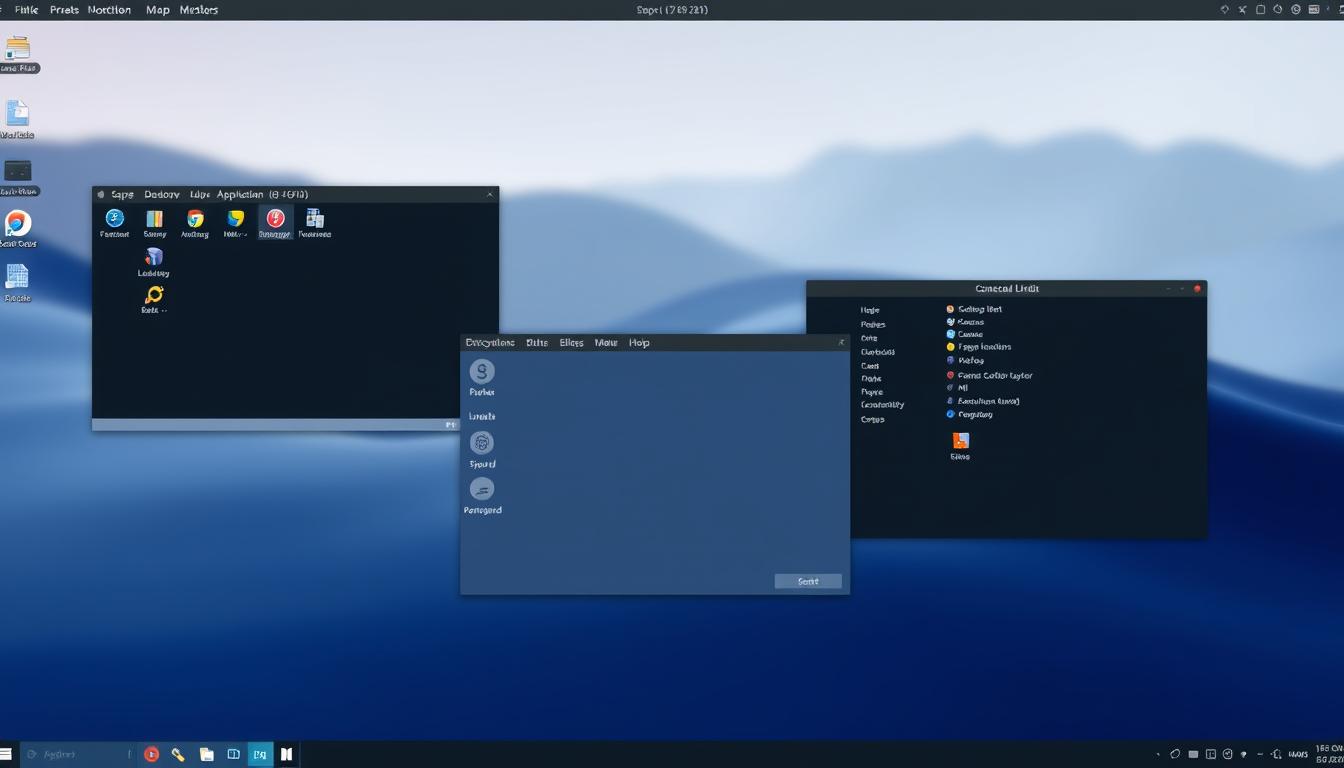Open the Password settings icon in the center window
The image size is (1344, 768).
tap(482, 490)
